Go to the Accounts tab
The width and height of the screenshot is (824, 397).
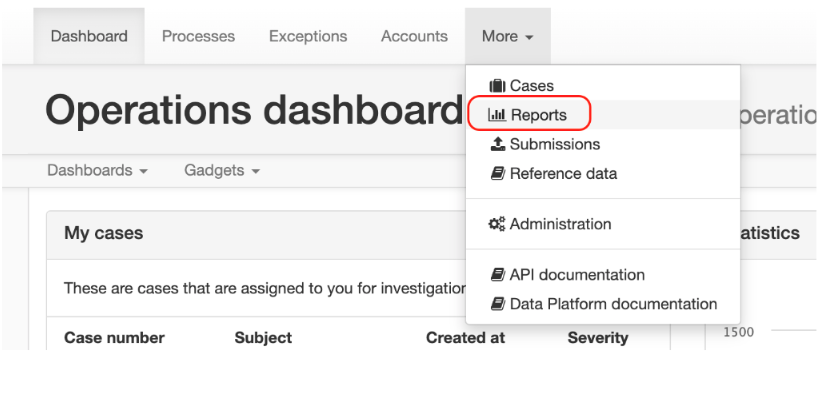tap(414, 36)
